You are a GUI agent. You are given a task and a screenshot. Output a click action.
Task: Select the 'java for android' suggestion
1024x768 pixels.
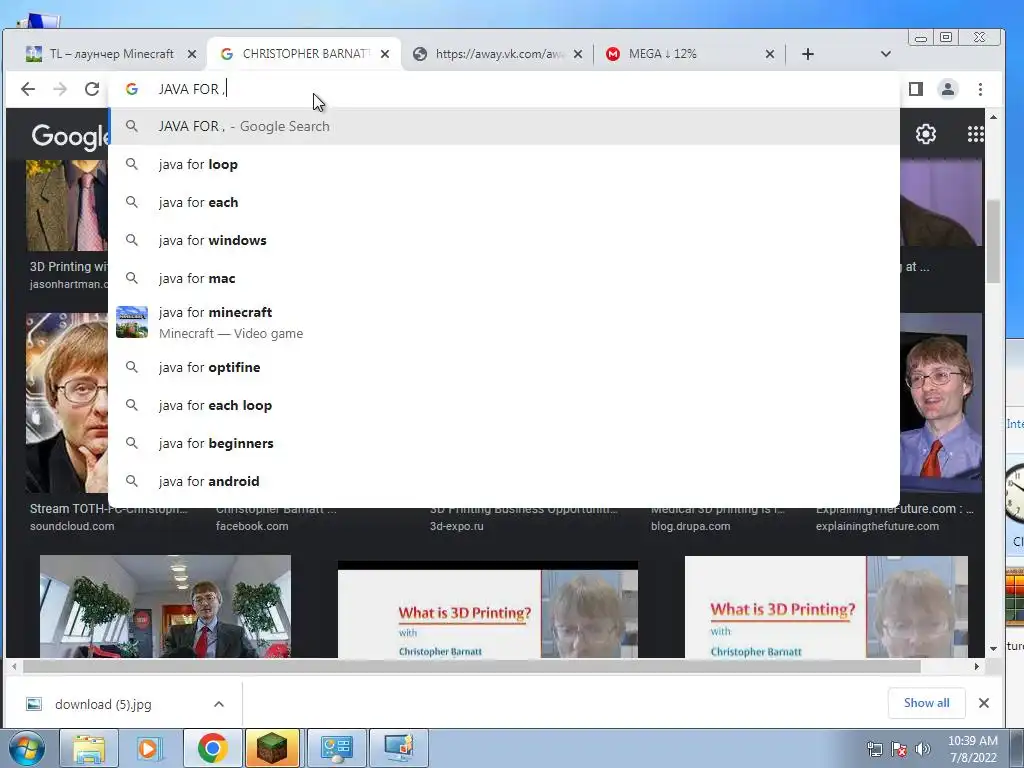504,481
